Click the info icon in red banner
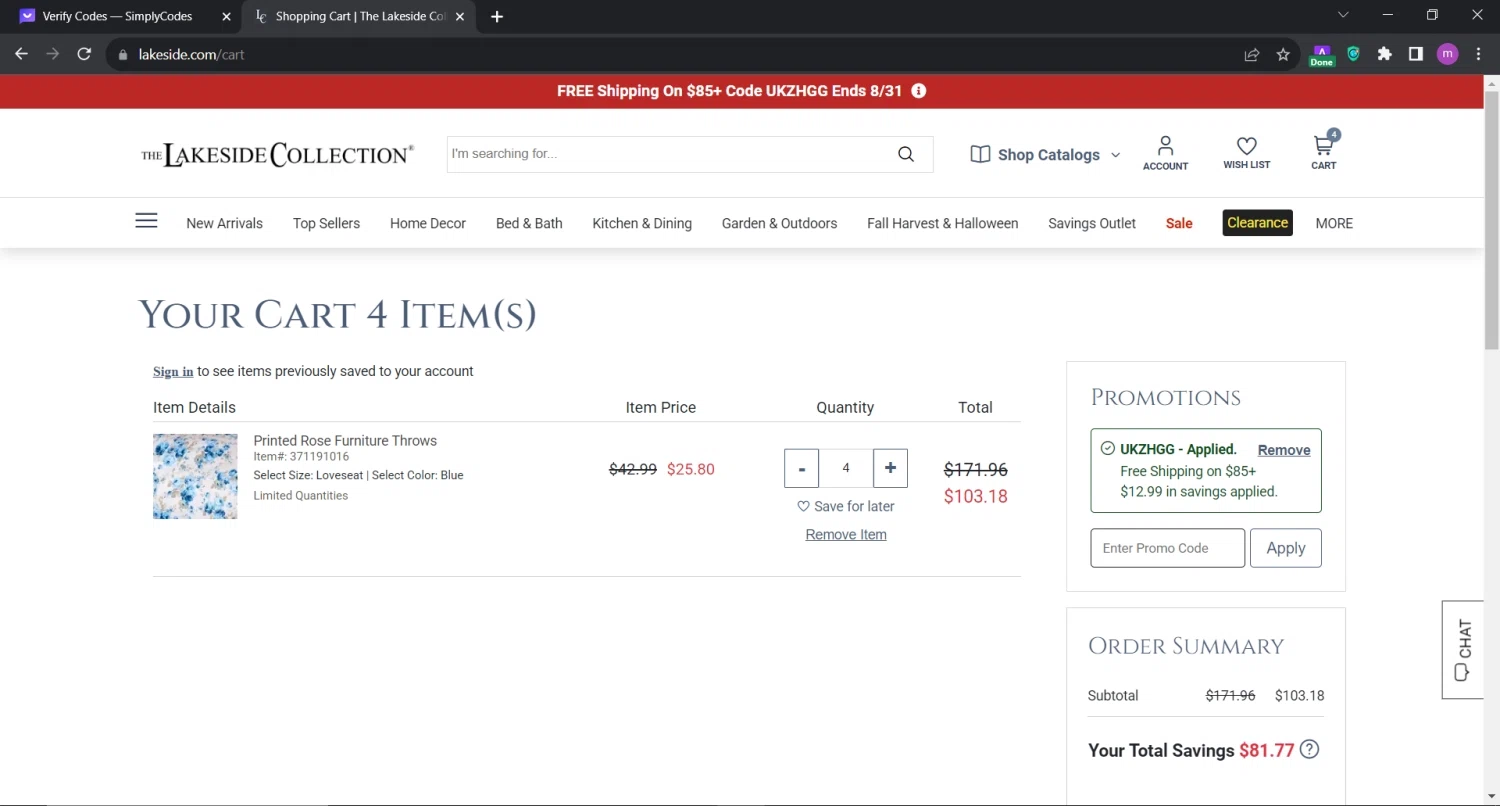1500x806 pixels. 919,91
